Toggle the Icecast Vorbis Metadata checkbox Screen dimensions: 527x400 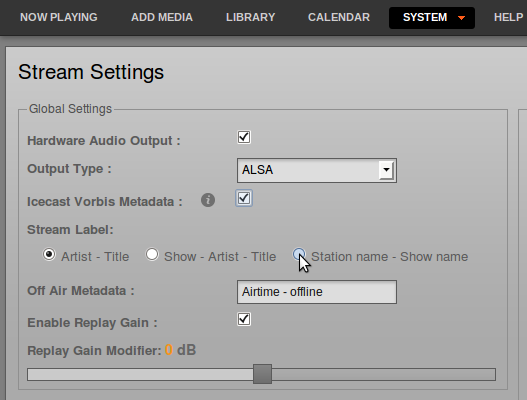tap(244, 198)
